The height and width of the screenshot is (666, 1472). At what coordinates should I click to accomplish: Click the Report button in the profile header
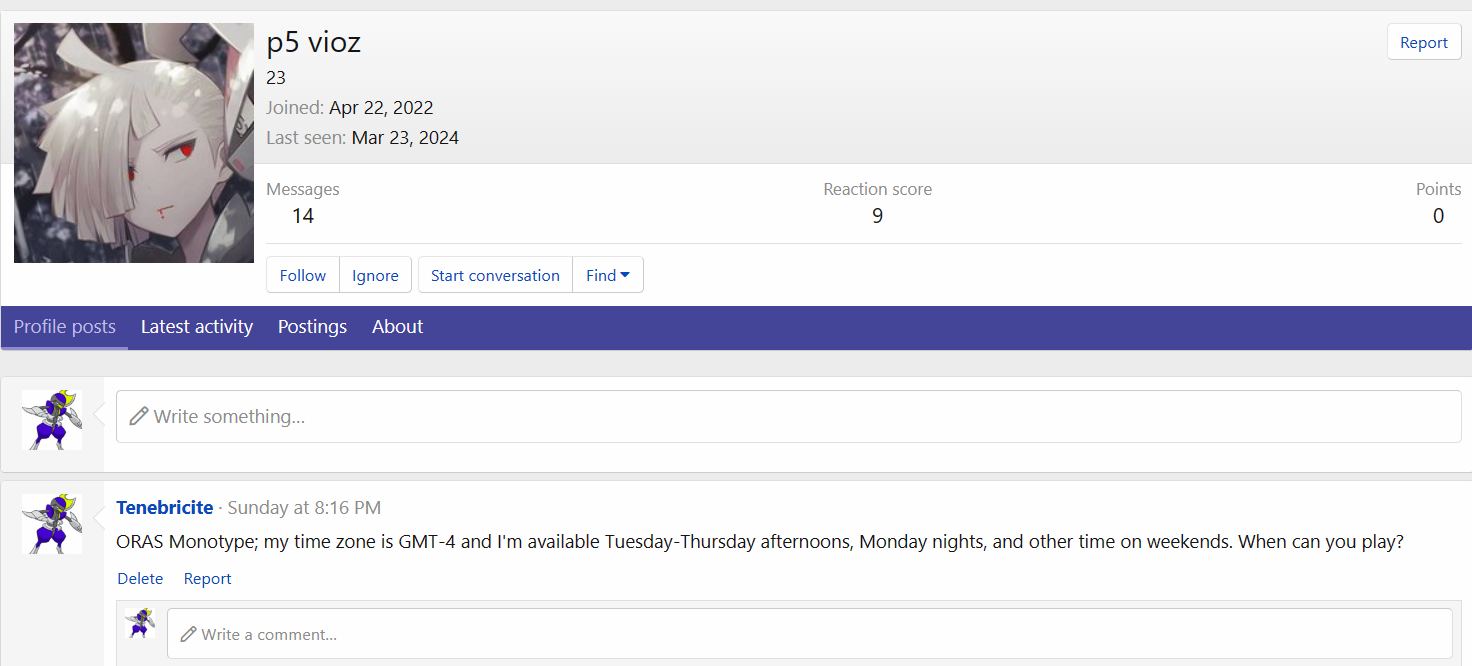point(1423,43)
